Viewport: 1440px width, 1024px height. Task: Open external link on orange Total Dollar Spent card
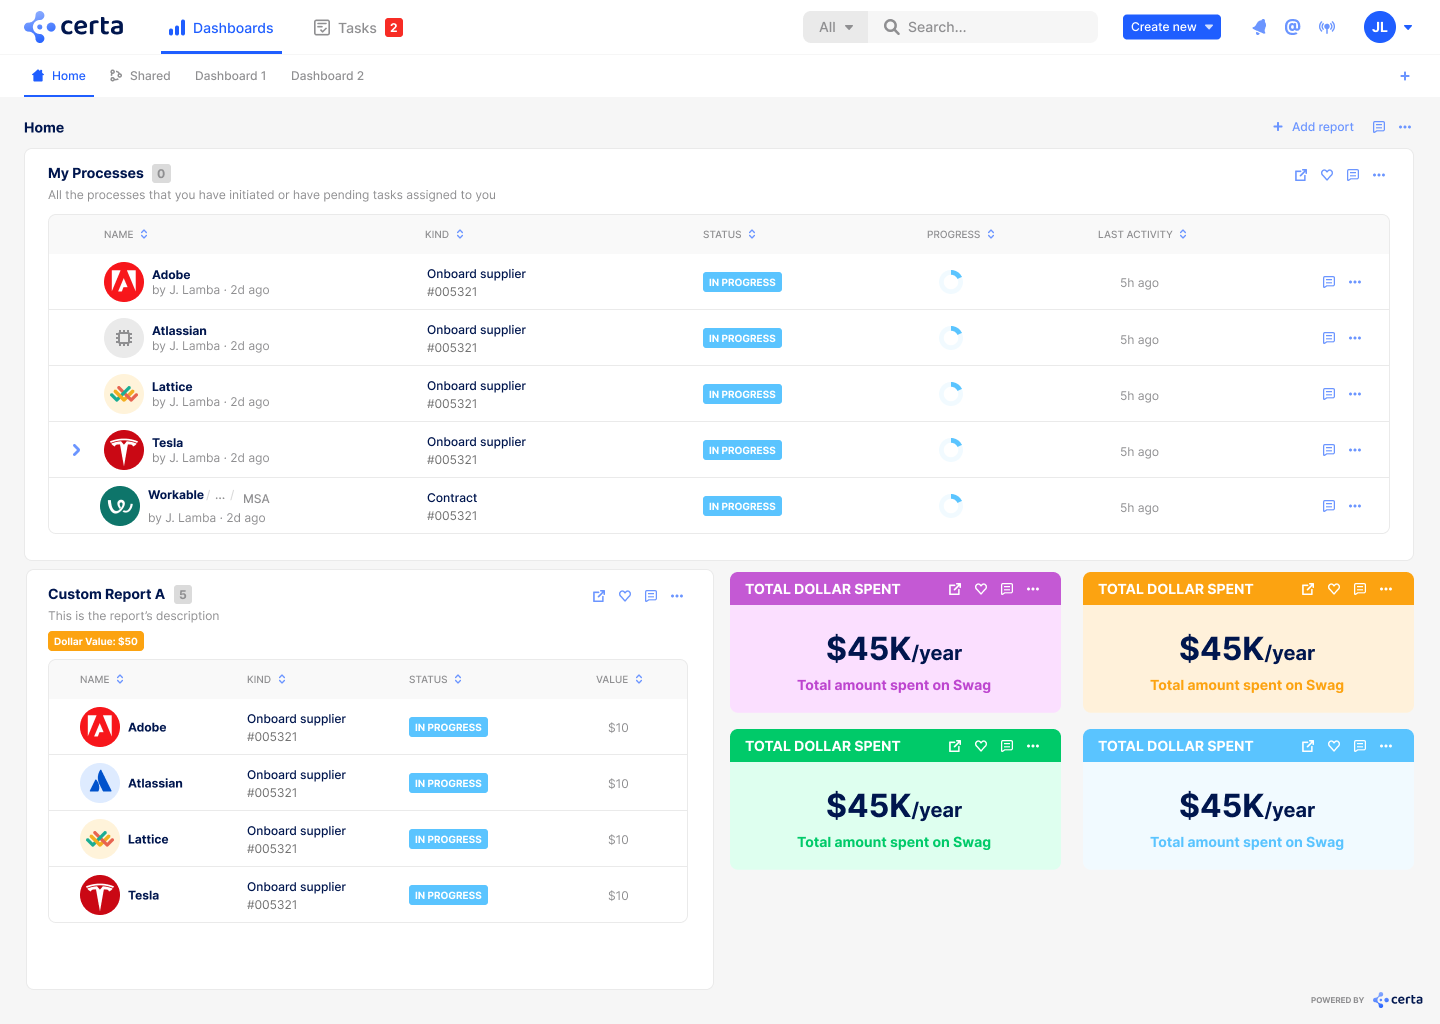[1308, 589]
